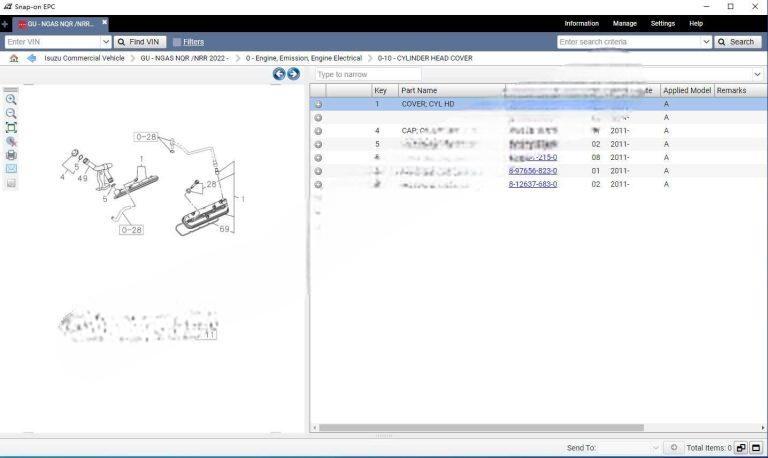Click the Find VIN button
The image size is (768, 458).
click(139, 42)
